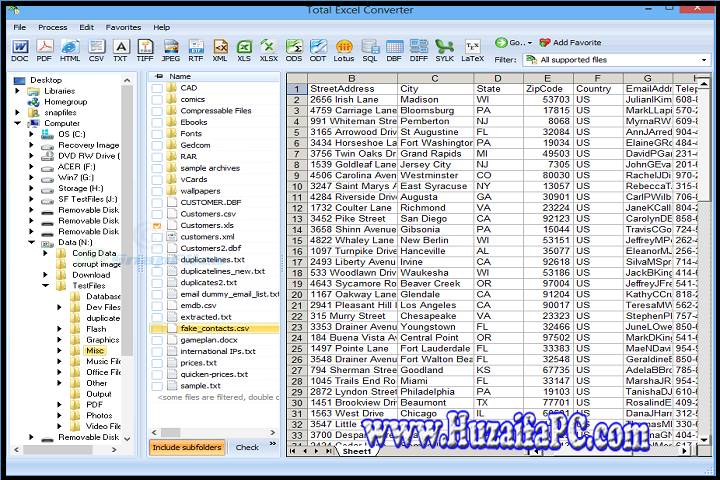720x480 pixels.
Task: Expand the Graphics folder node
Action: (59, 340)
